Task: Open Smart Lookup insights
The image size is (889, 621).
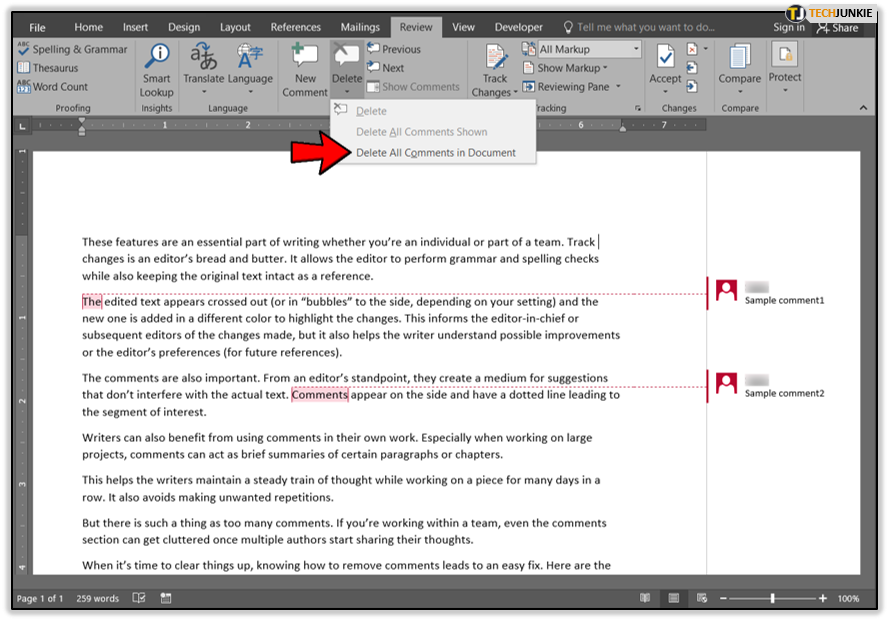Action: (156, 70)
